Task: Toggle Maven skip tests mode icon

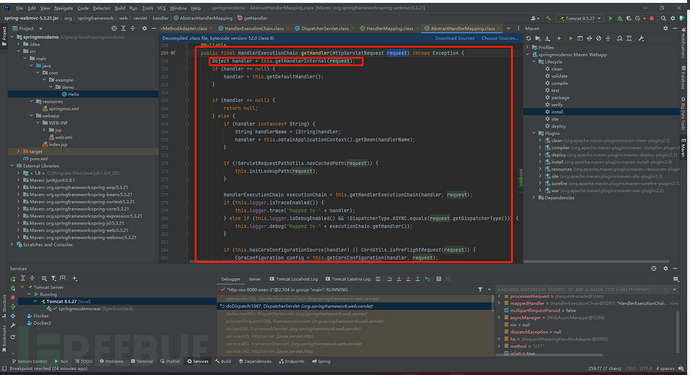Action: 598,38
